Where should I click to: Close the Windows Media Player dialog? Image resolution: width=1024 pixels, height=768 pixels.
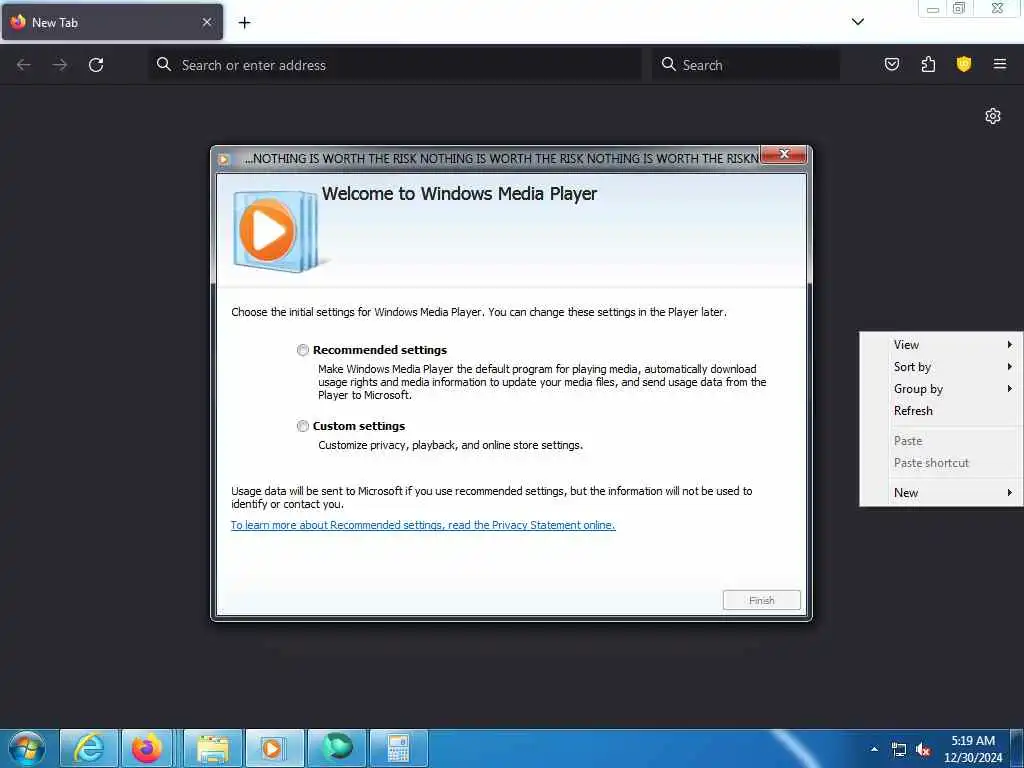[x=784, y=154]
